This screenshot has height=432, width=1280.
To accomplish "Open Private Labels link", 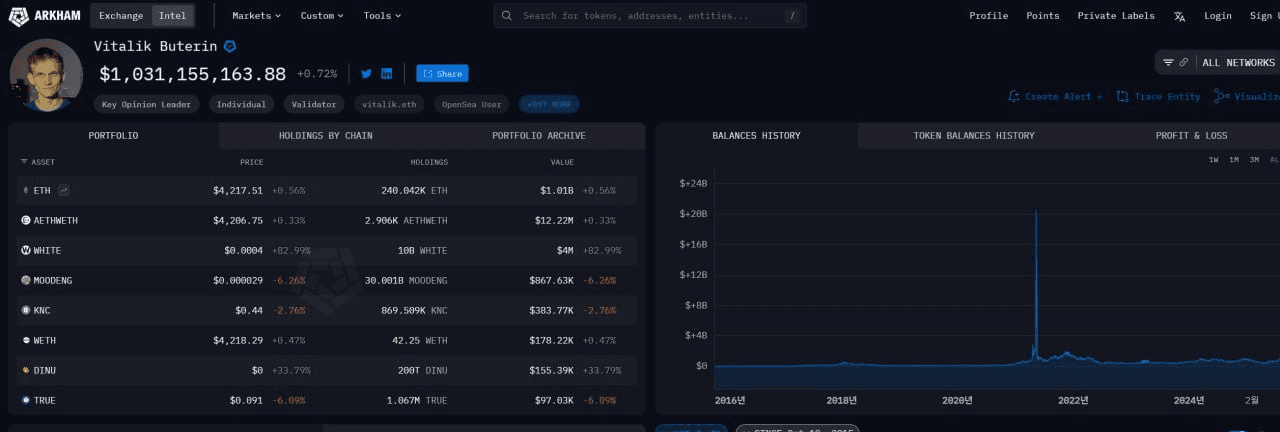I will [x=1115, y=15].
